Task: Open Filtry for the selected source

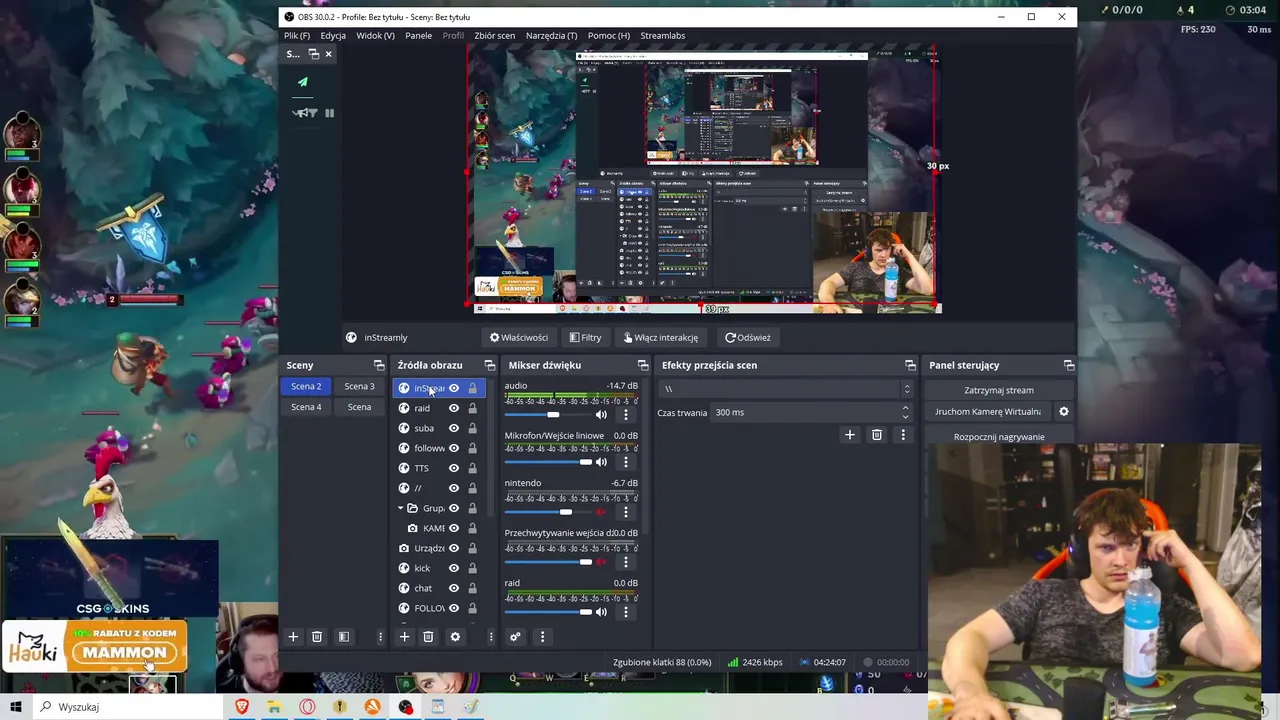Action: click(585, 338)
